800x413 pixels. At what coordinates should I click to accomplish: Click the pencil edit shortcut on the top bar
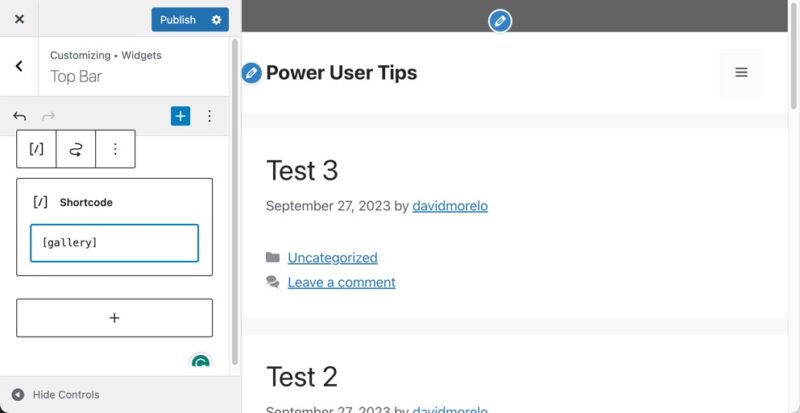tap(499, 21)
